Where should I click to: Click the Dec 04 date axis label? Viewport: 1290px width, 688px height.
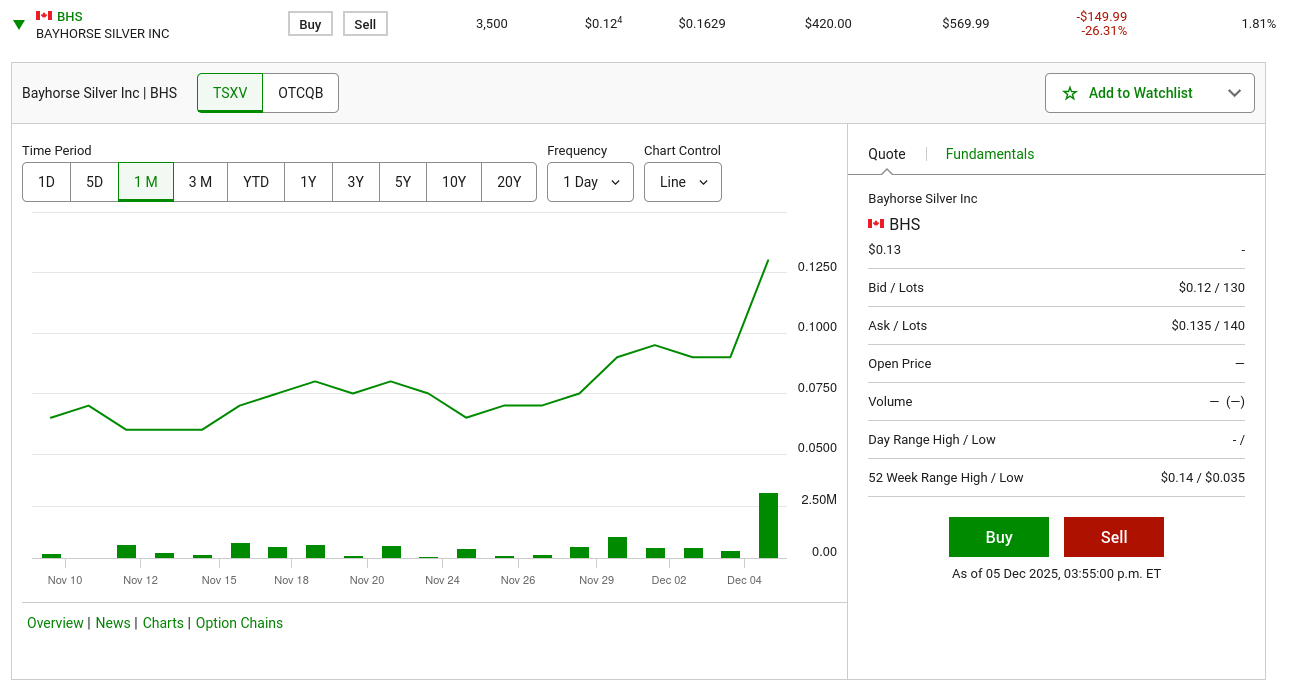[744, 580]
